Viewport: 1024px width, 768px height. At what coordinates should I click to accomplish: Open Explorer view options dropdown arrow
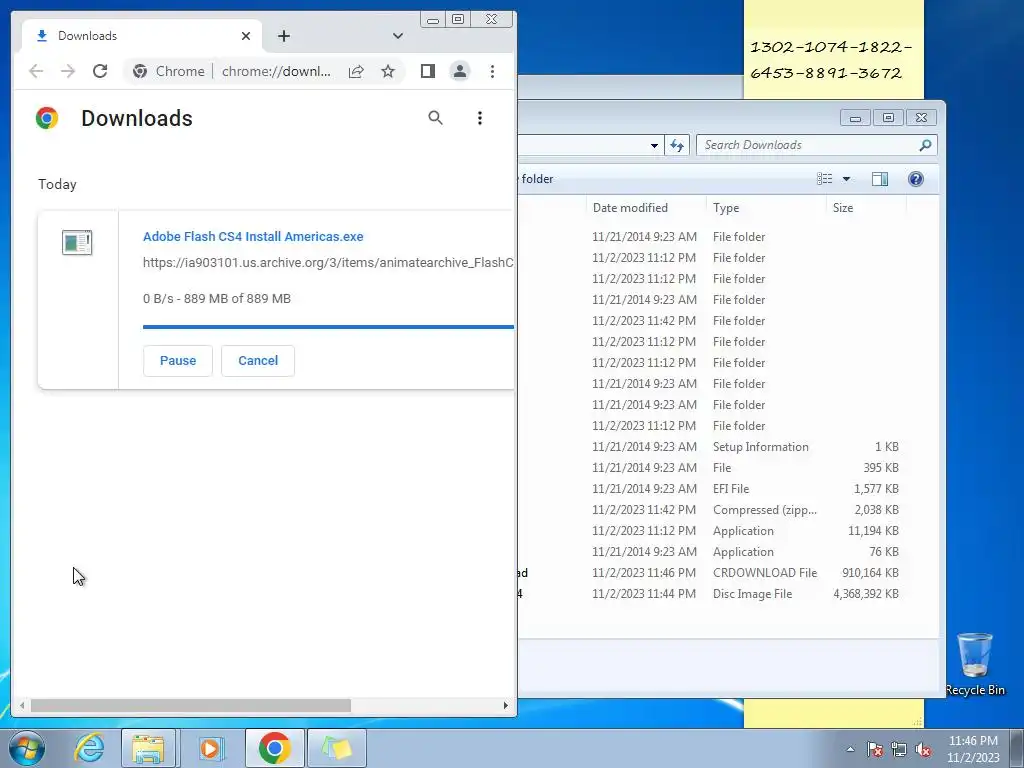click(846, 179)
